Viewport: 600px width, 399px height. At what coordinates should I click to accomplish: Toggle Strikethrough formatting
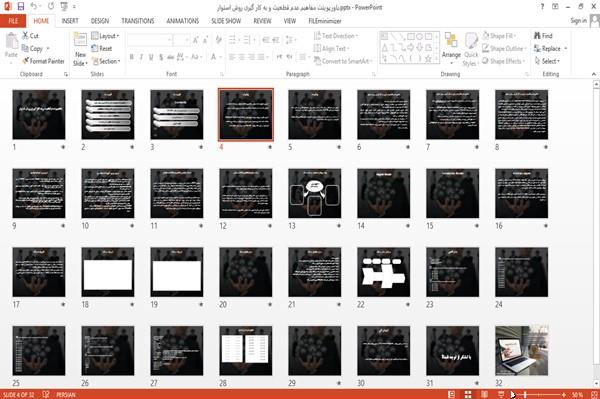[171, 57]
